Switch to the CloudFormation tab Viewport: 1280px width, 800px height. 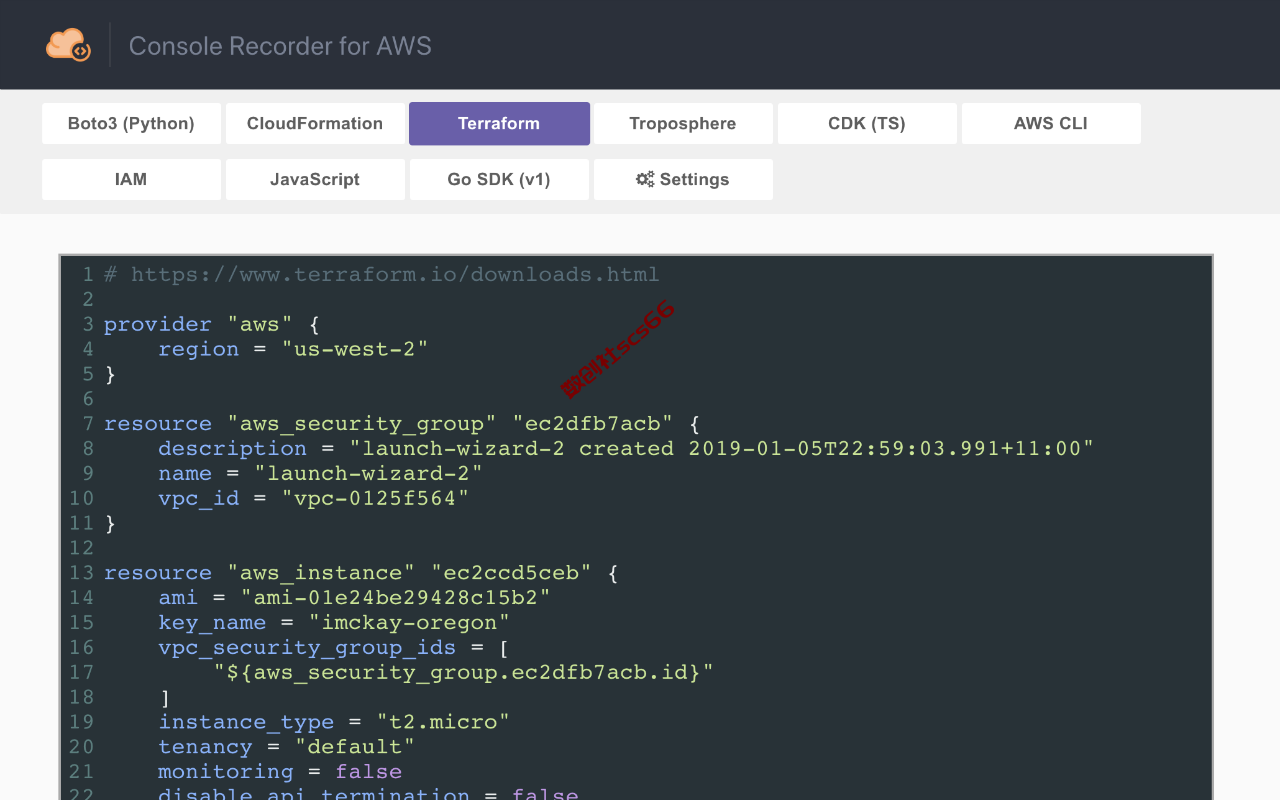coord(315,124)
